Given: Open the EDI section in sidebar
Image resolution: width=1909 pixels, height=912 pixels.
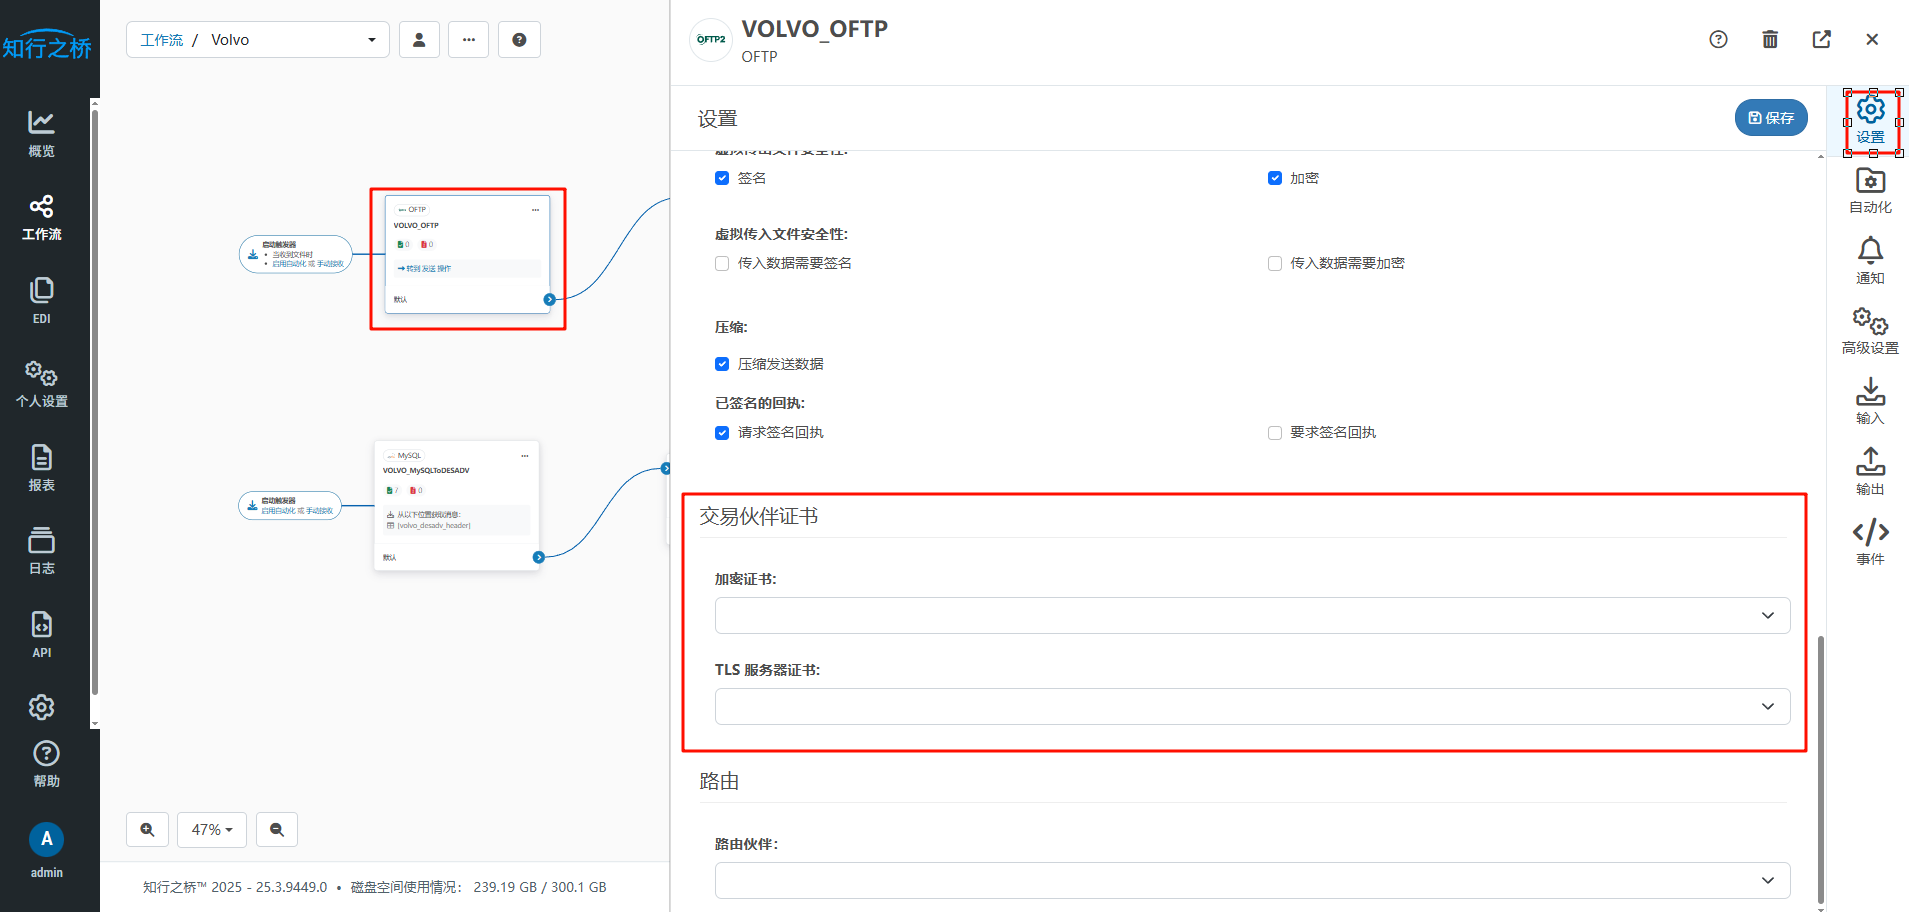Looking at the screenshot, I should point(42,301).
